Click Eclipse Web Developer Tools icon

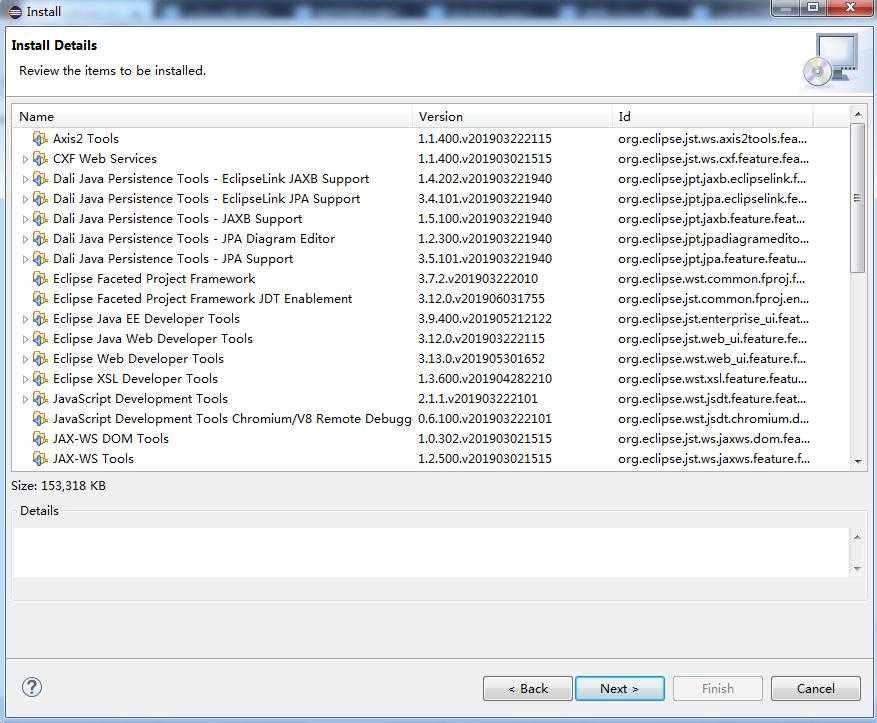pos(40,358)
